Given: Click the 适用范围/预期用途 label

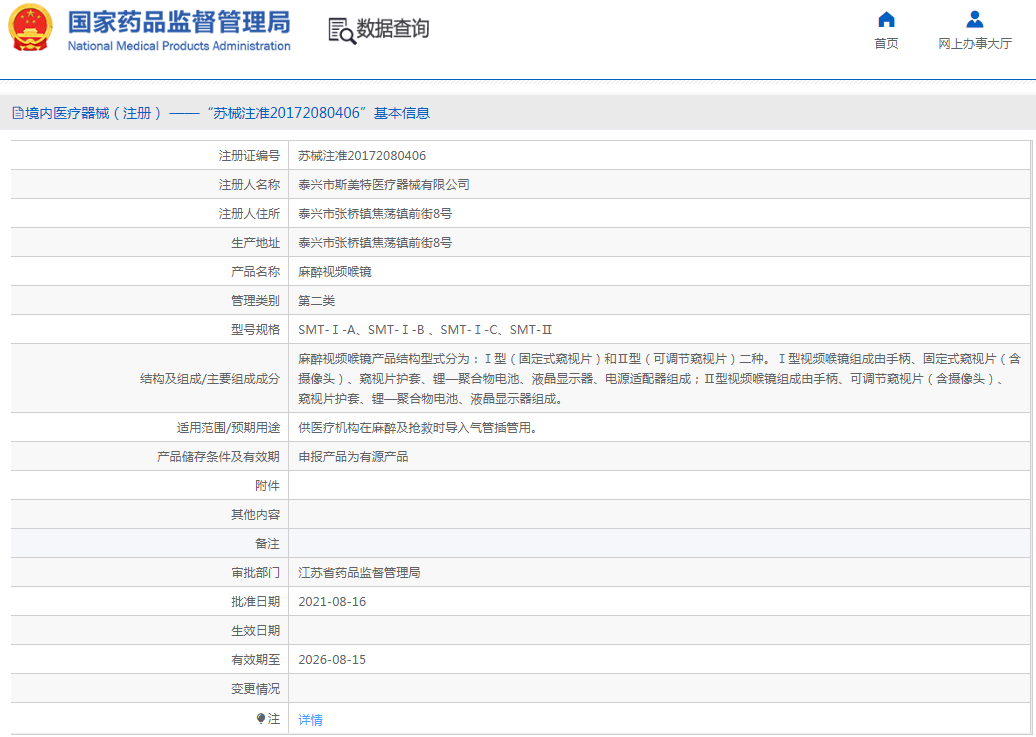Looking at the screenshot, I should pyautogui.click(x=228, y=428).
